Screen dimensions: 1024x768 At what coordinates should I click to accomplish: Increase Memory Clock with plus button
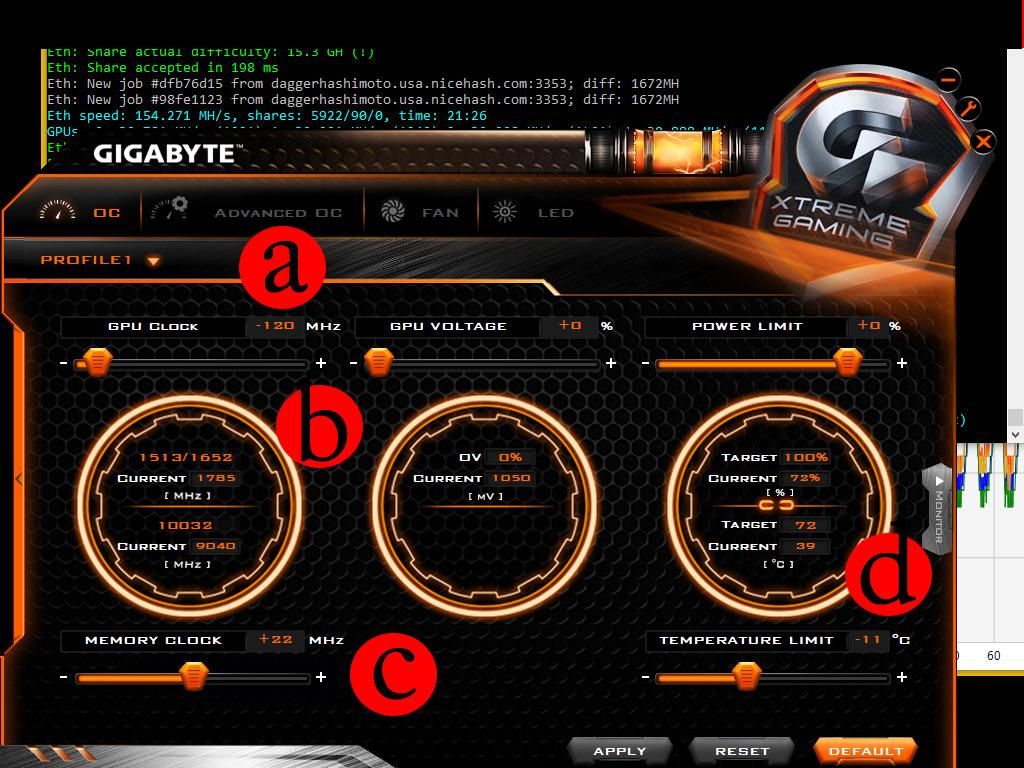pyautogui.click(x=321, y=677)
